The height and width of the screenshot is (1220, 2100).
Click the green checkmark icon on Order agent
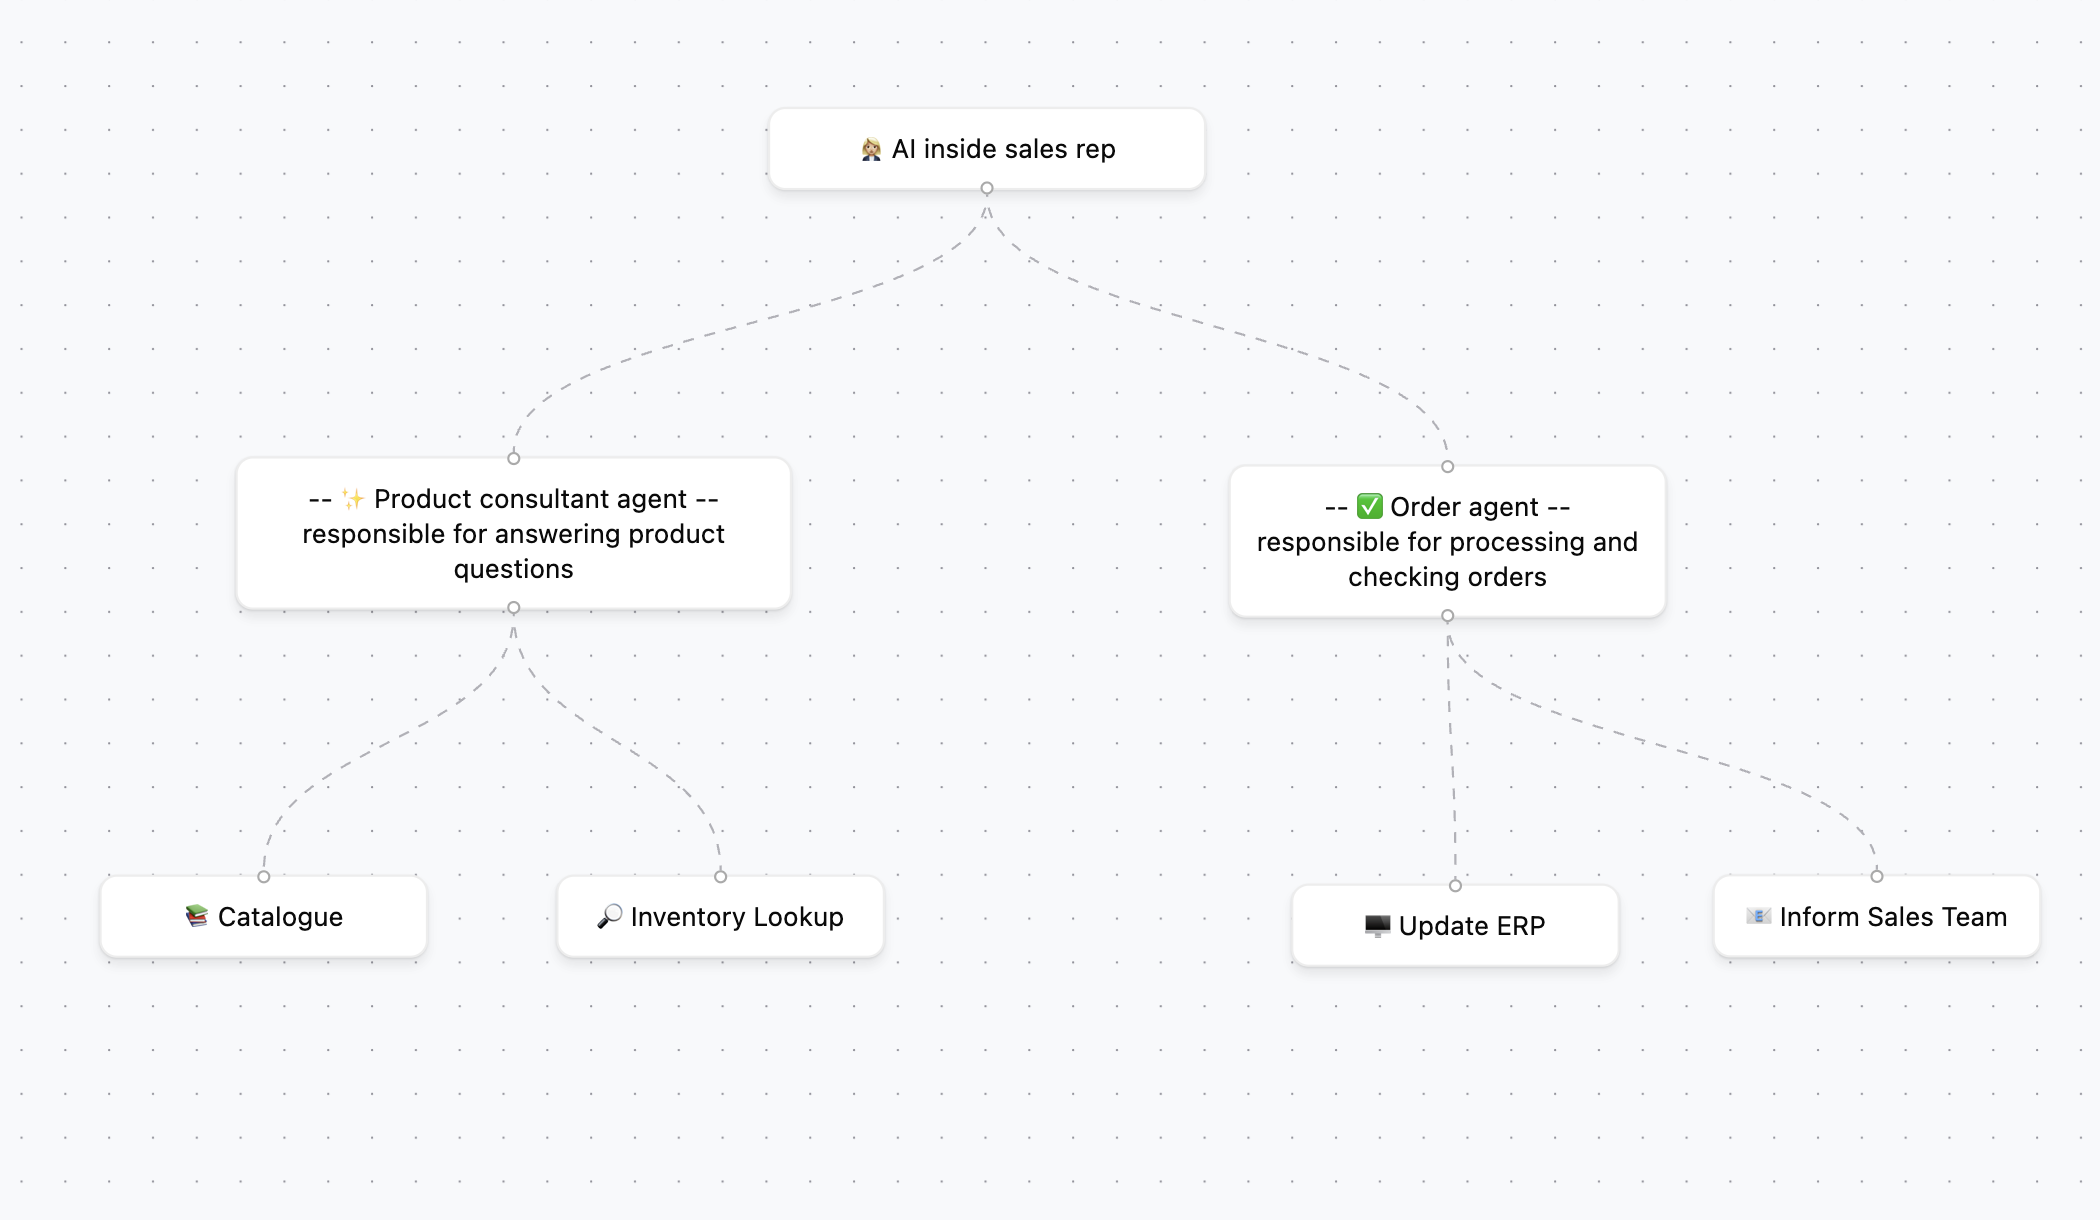[1369, 507]
